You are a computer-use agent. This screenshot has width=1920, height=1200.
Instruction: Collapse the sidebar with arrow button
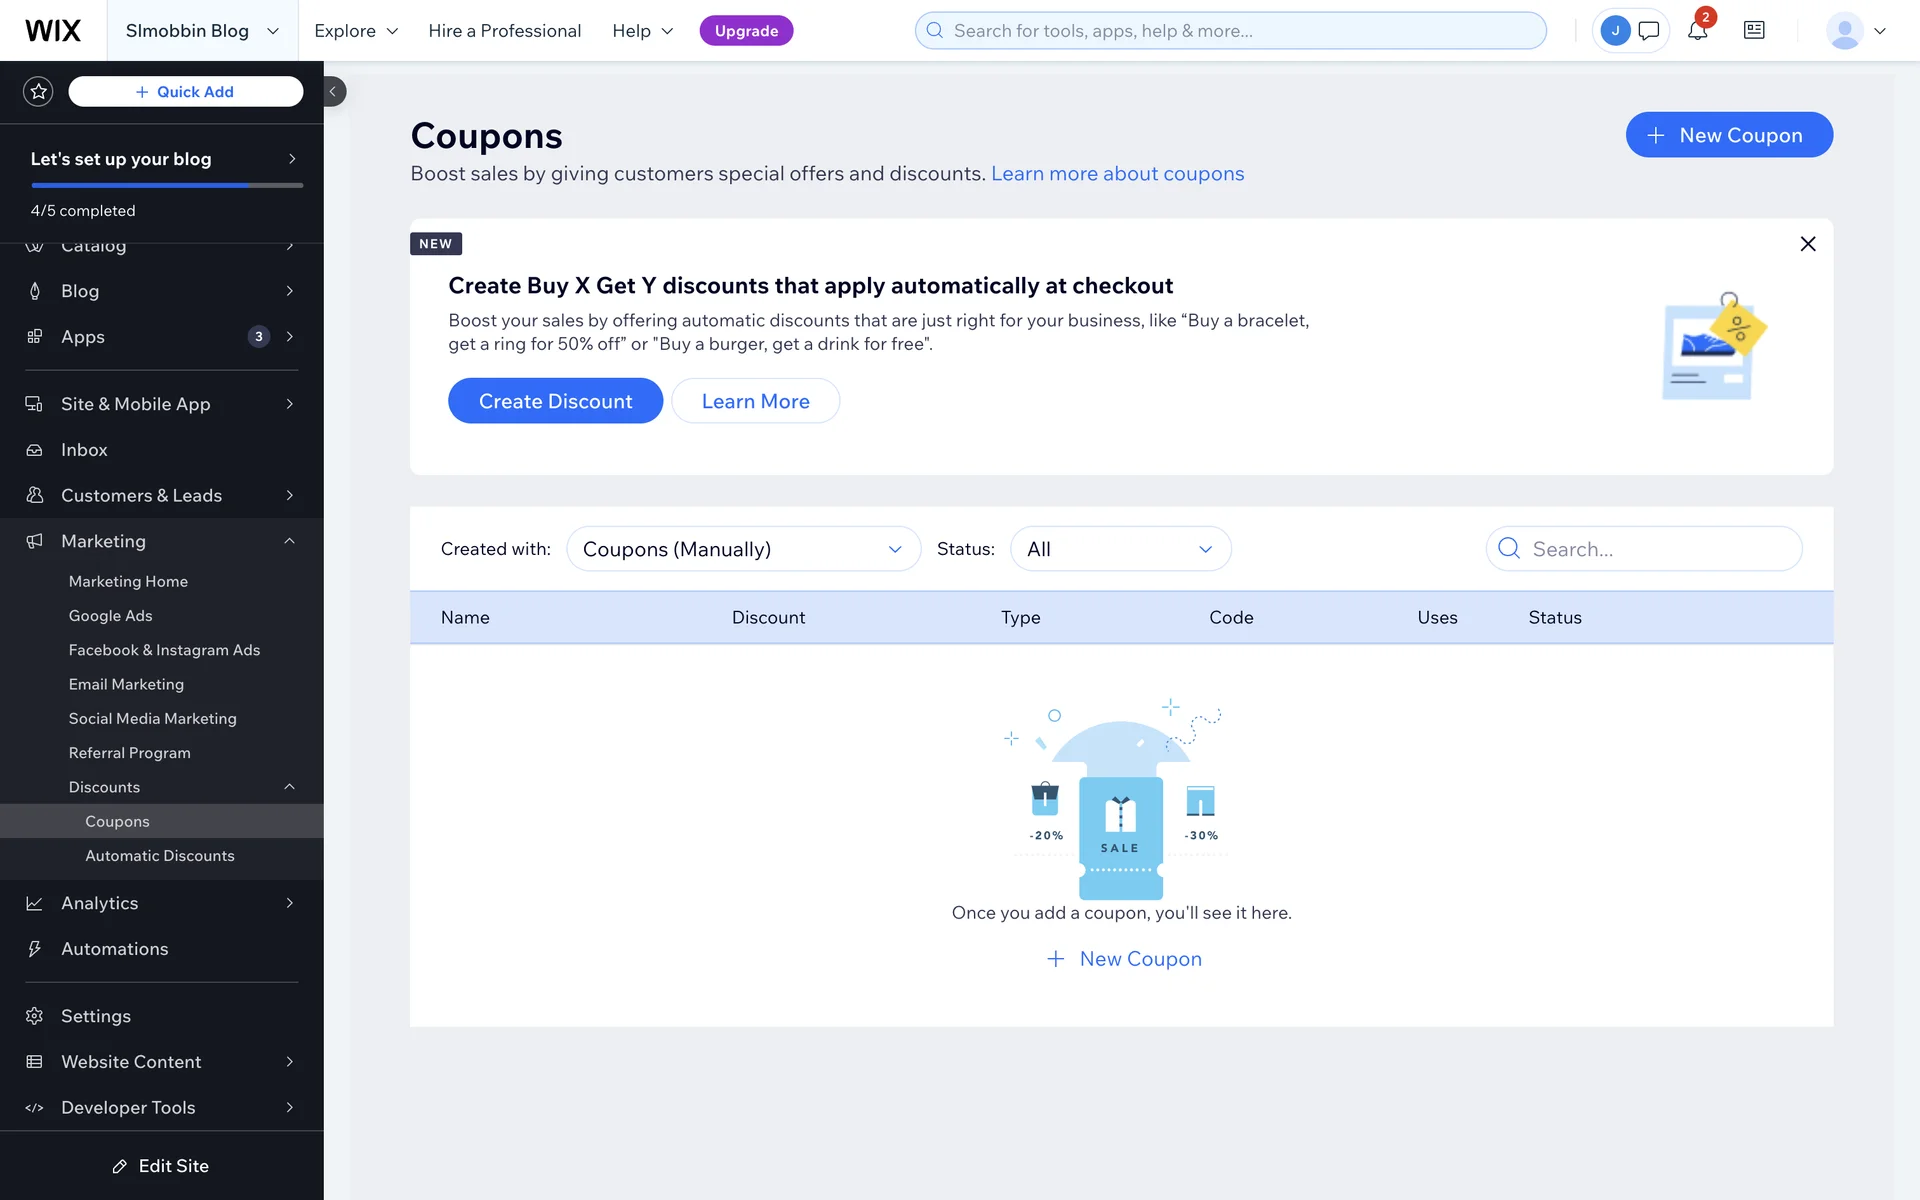pyautogui.click(x=334, y=92)
